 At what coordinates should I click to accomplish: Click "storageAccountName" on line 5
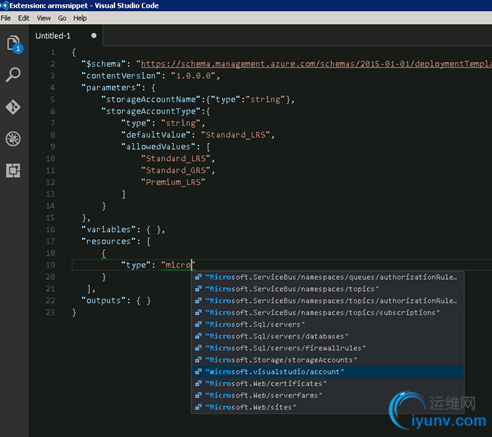(151, 99)
